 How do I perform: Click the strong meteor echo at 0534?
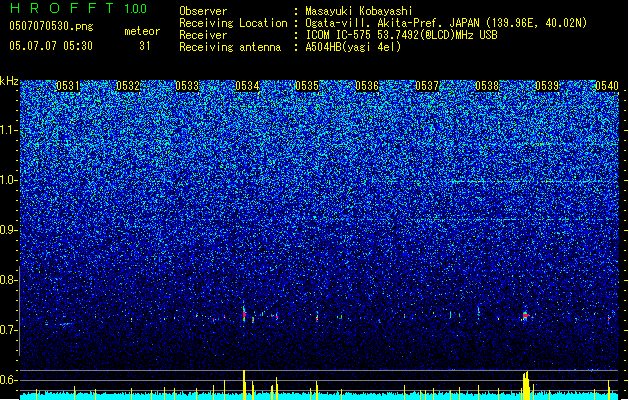244,313
